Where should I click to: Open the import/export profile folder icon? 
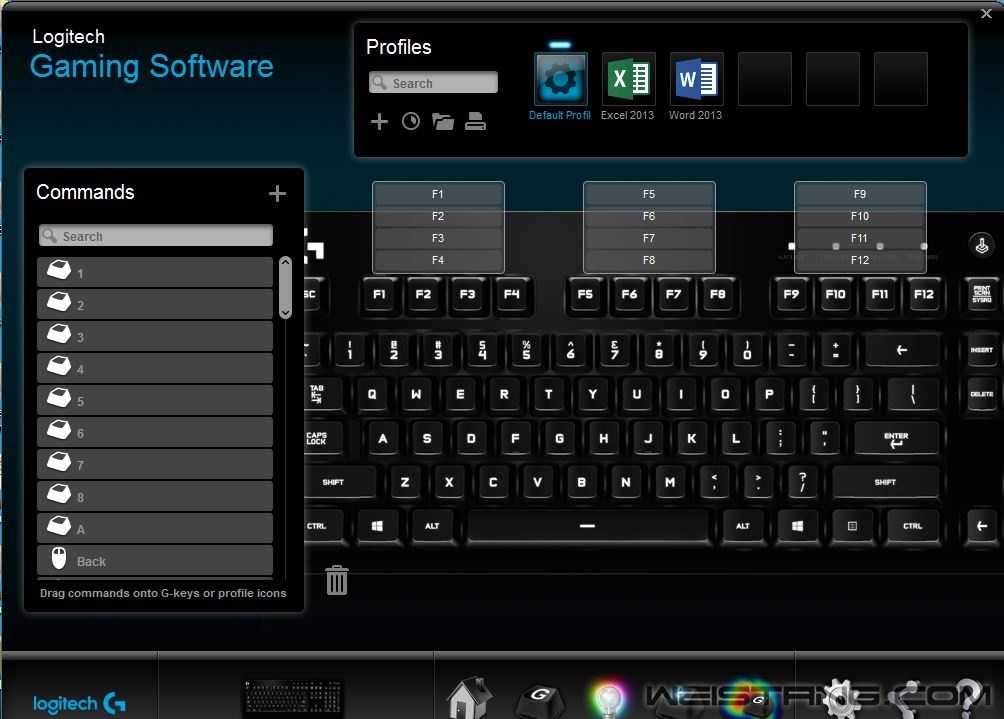pos(442,121)
